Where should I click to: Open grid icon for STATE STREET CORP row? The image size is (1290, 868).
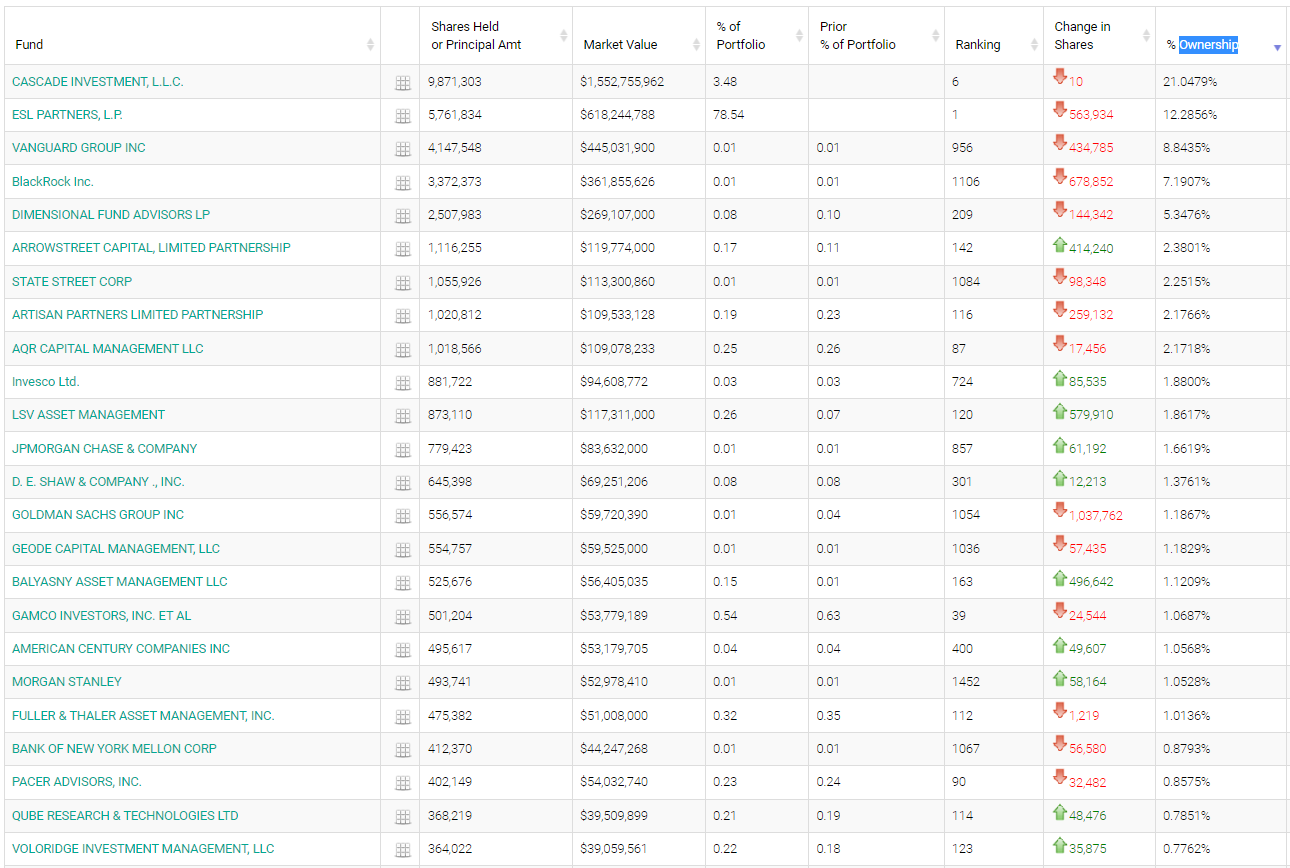(403, 283)
